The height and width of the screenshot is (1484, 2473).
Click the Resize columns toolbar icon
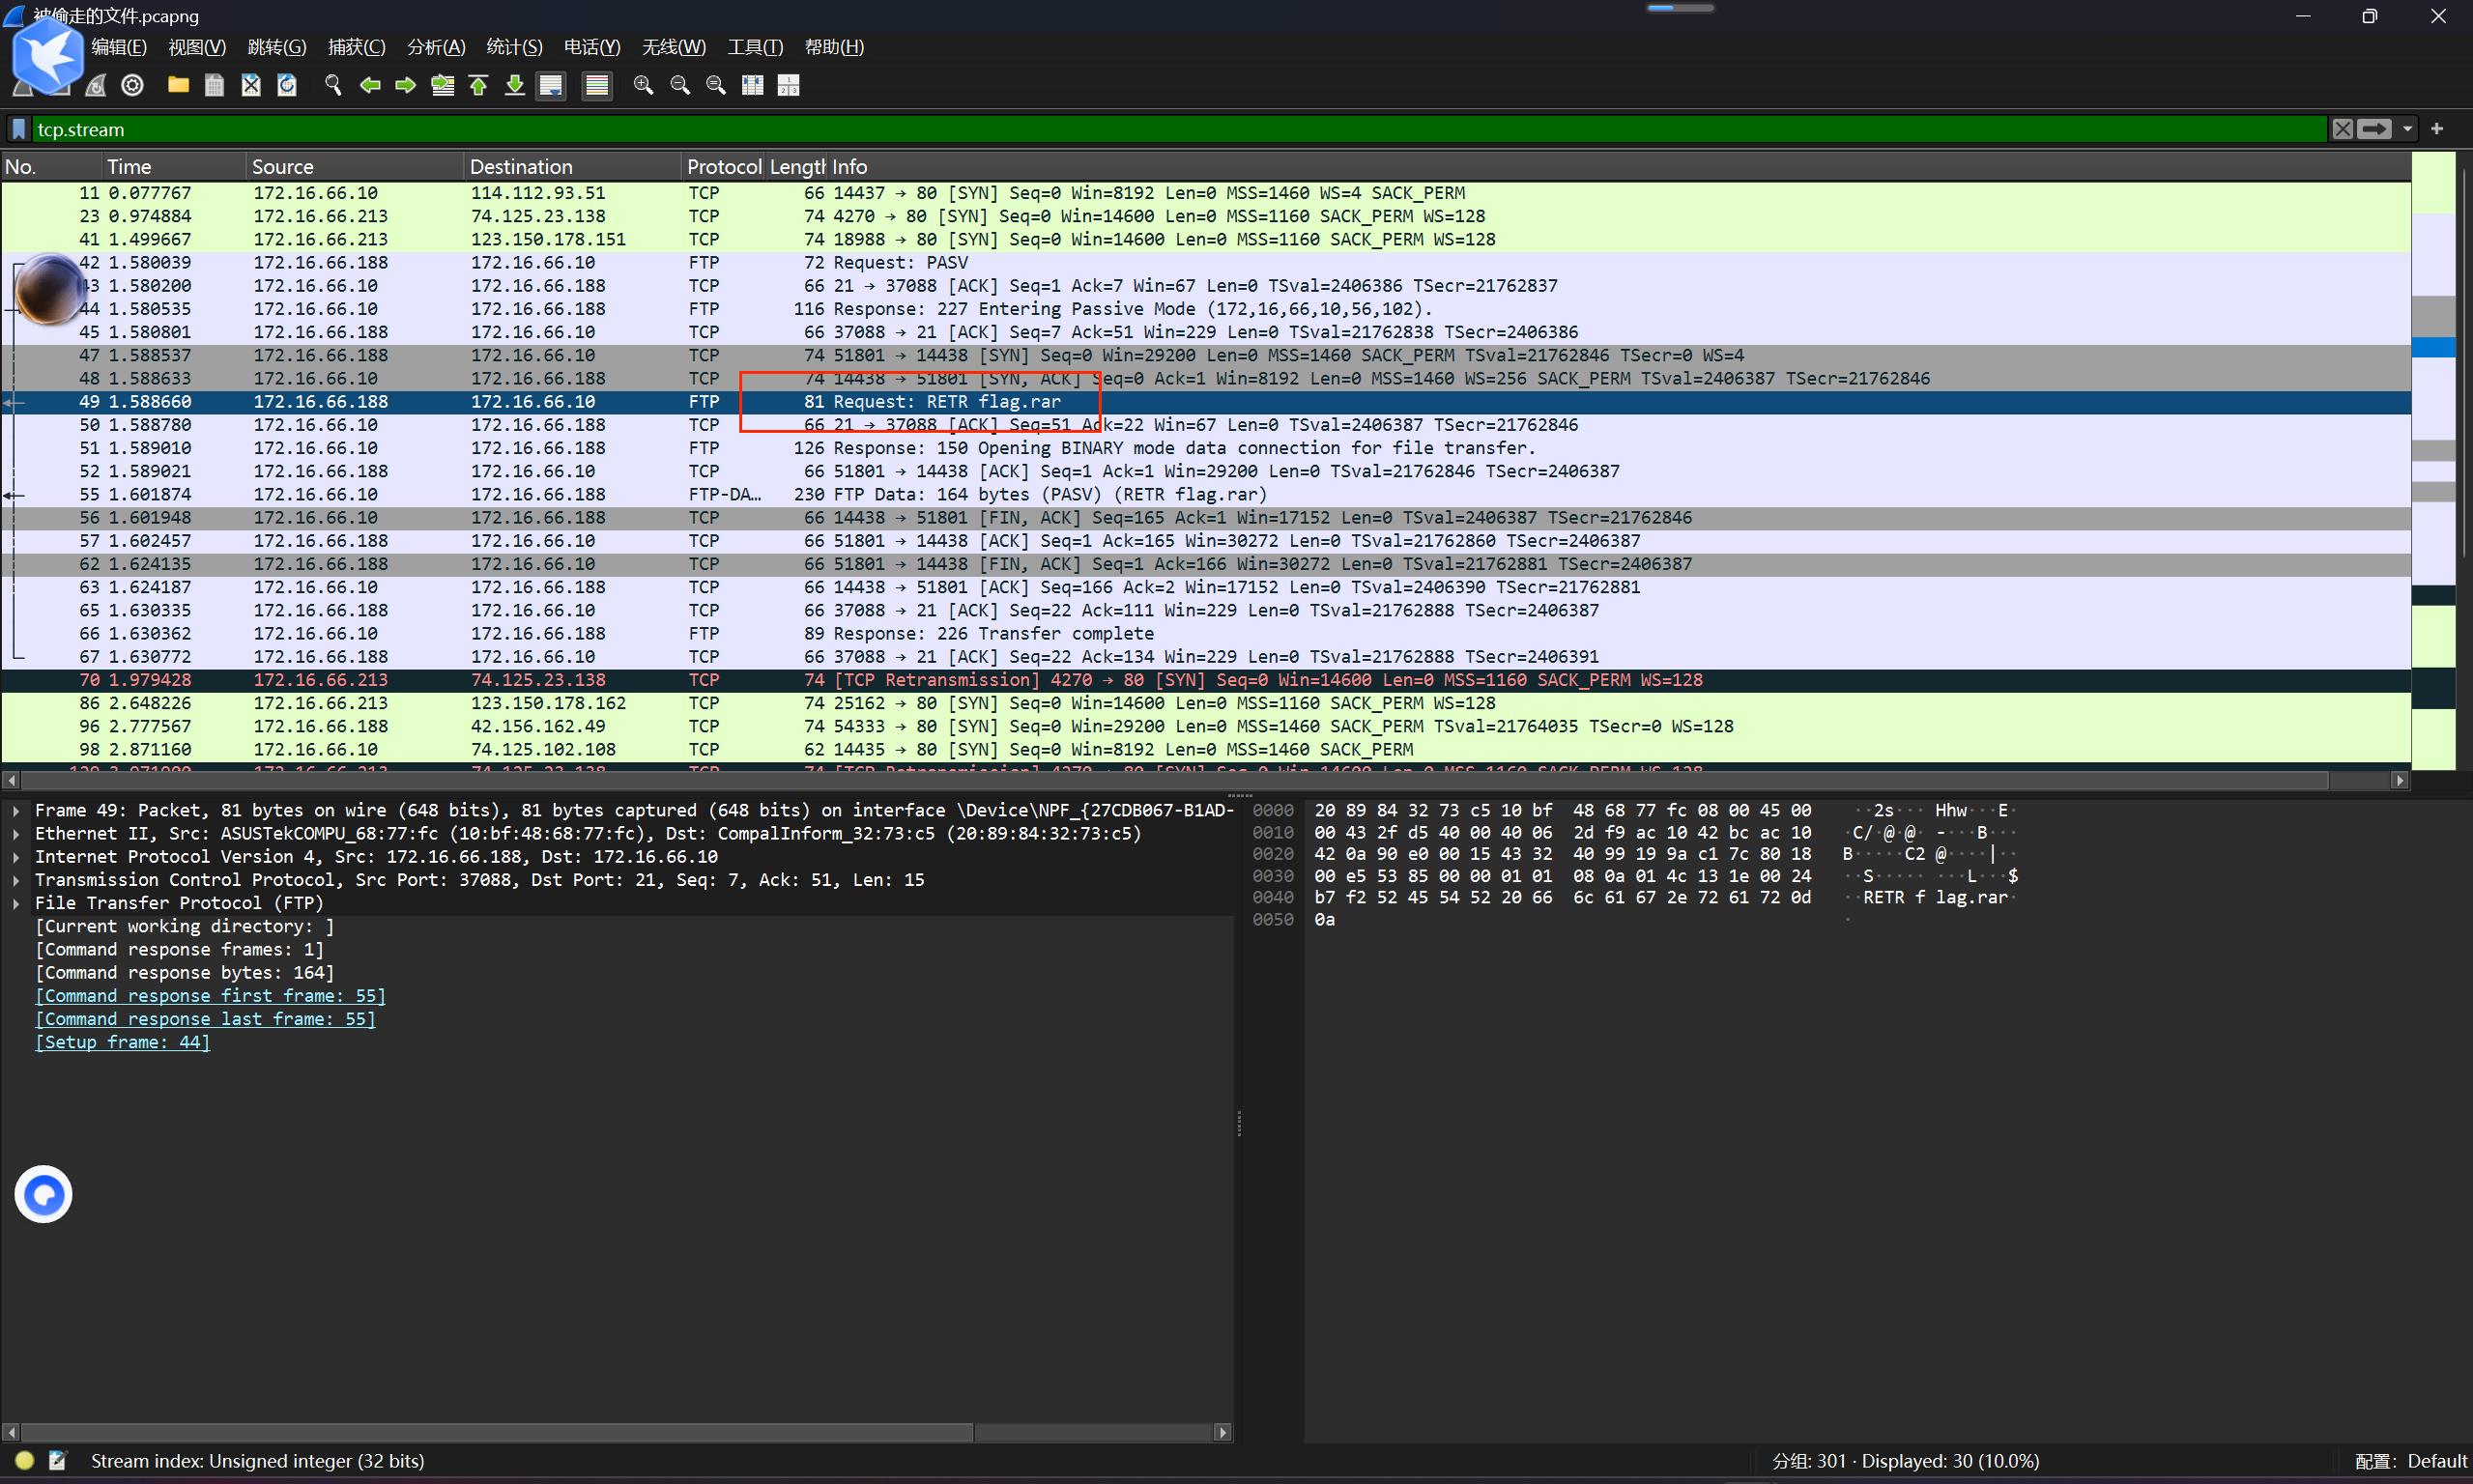(x=752, y=85)
